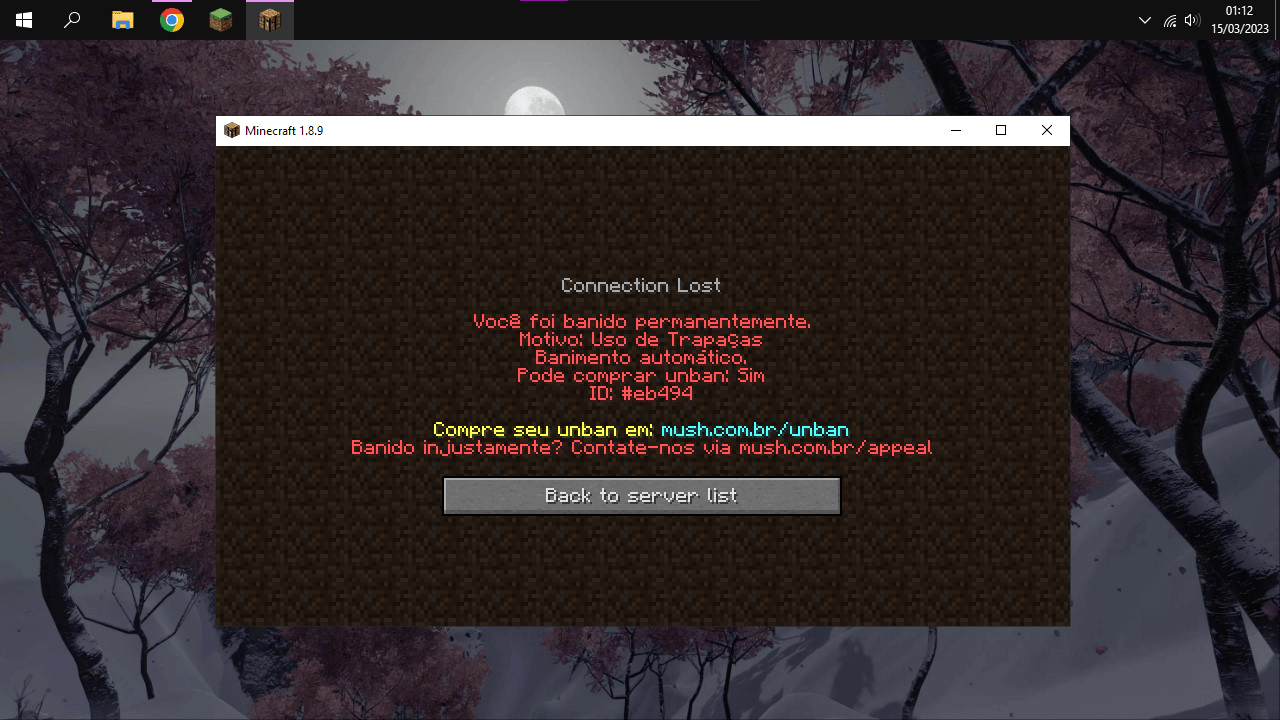Viewport: 1280px width, 720px height.
Task: Open the Minecraft Launcher grass block icon
Action: (220, 20)
